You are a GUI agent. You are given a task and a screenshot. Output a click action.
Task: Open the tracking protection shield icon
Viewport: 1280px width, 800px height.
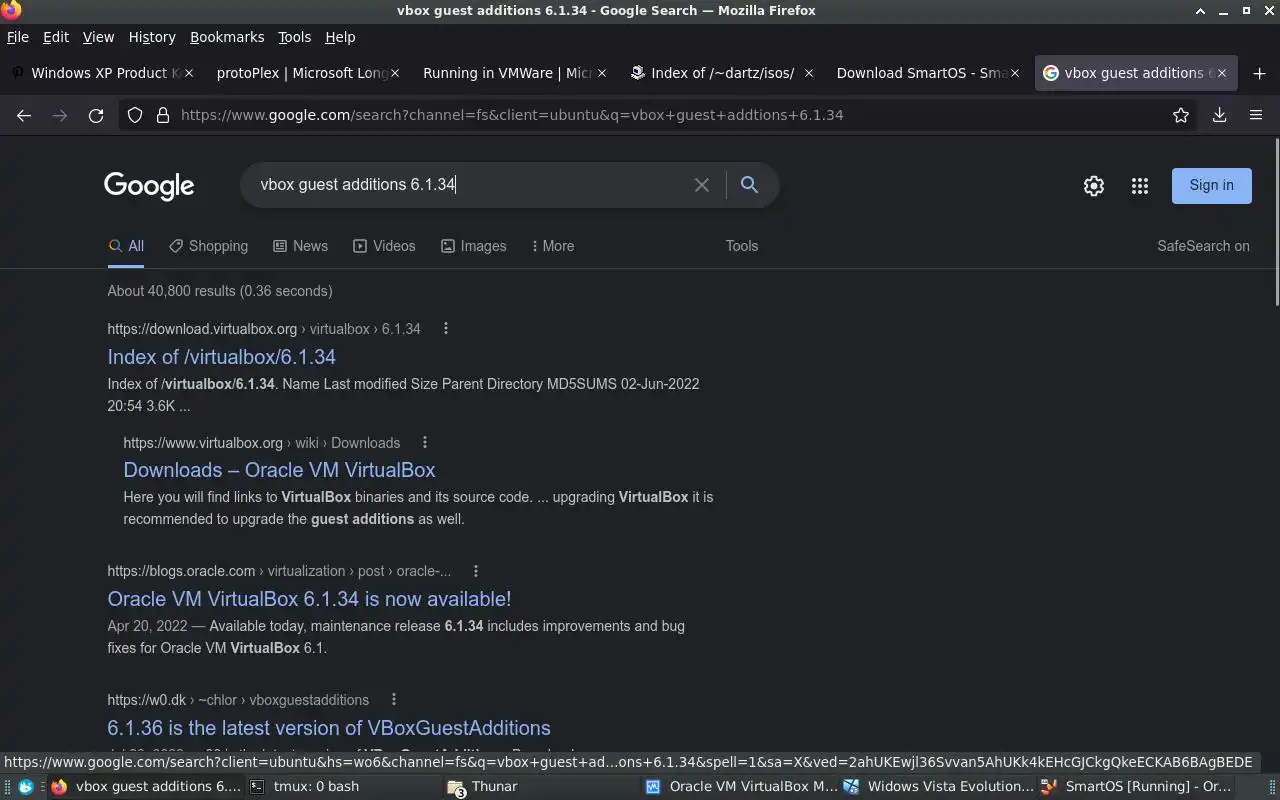tap(135, 115)
